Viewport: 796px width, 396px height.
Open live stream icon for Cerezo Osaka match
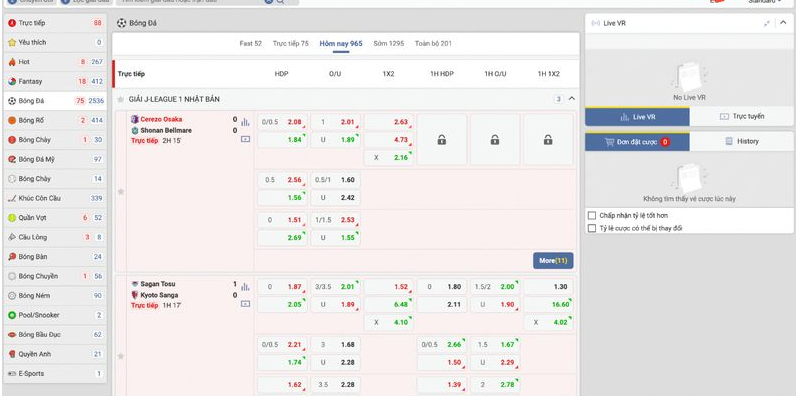[x=245, y=139]
